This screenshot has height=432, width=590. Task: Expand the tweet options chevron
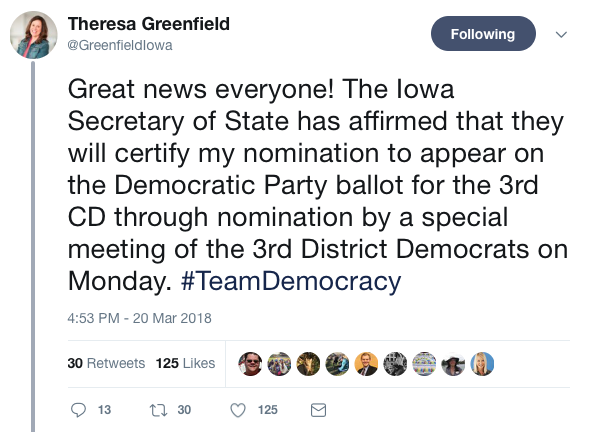pyautogui.click(x=561, y=35)
